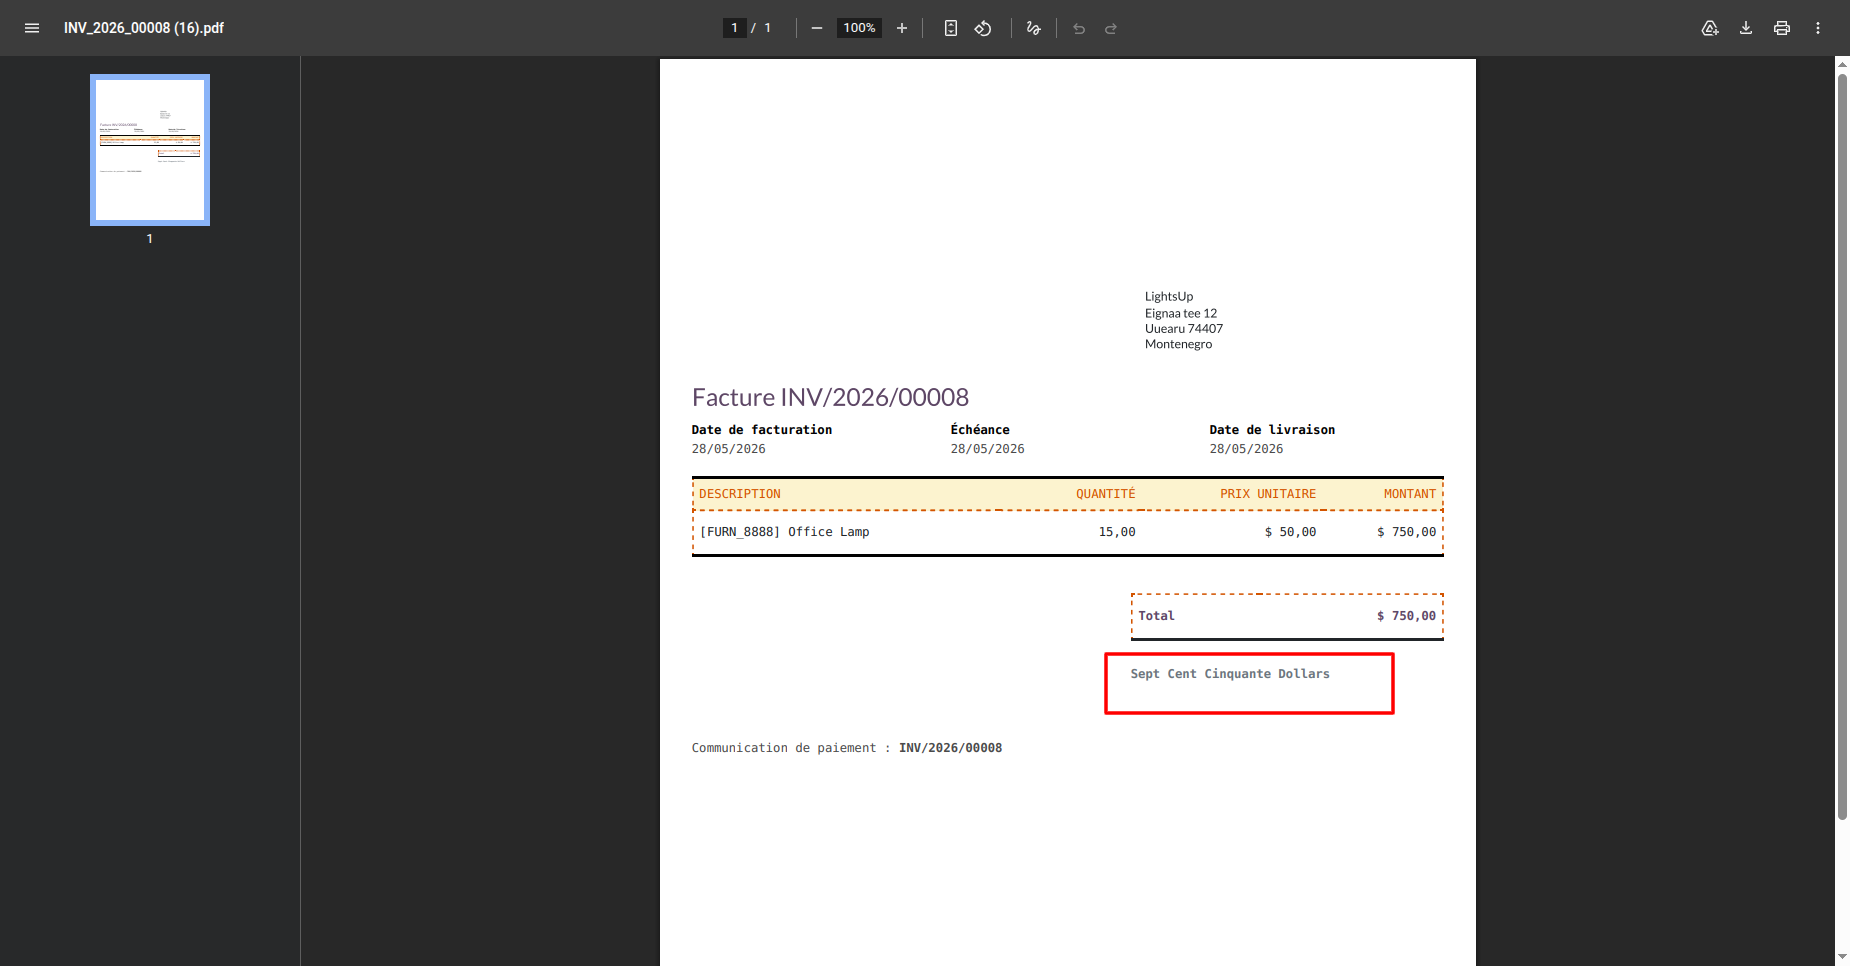Click the DESCRIPTION column header
1850x966 pixels.
(740, 494)
